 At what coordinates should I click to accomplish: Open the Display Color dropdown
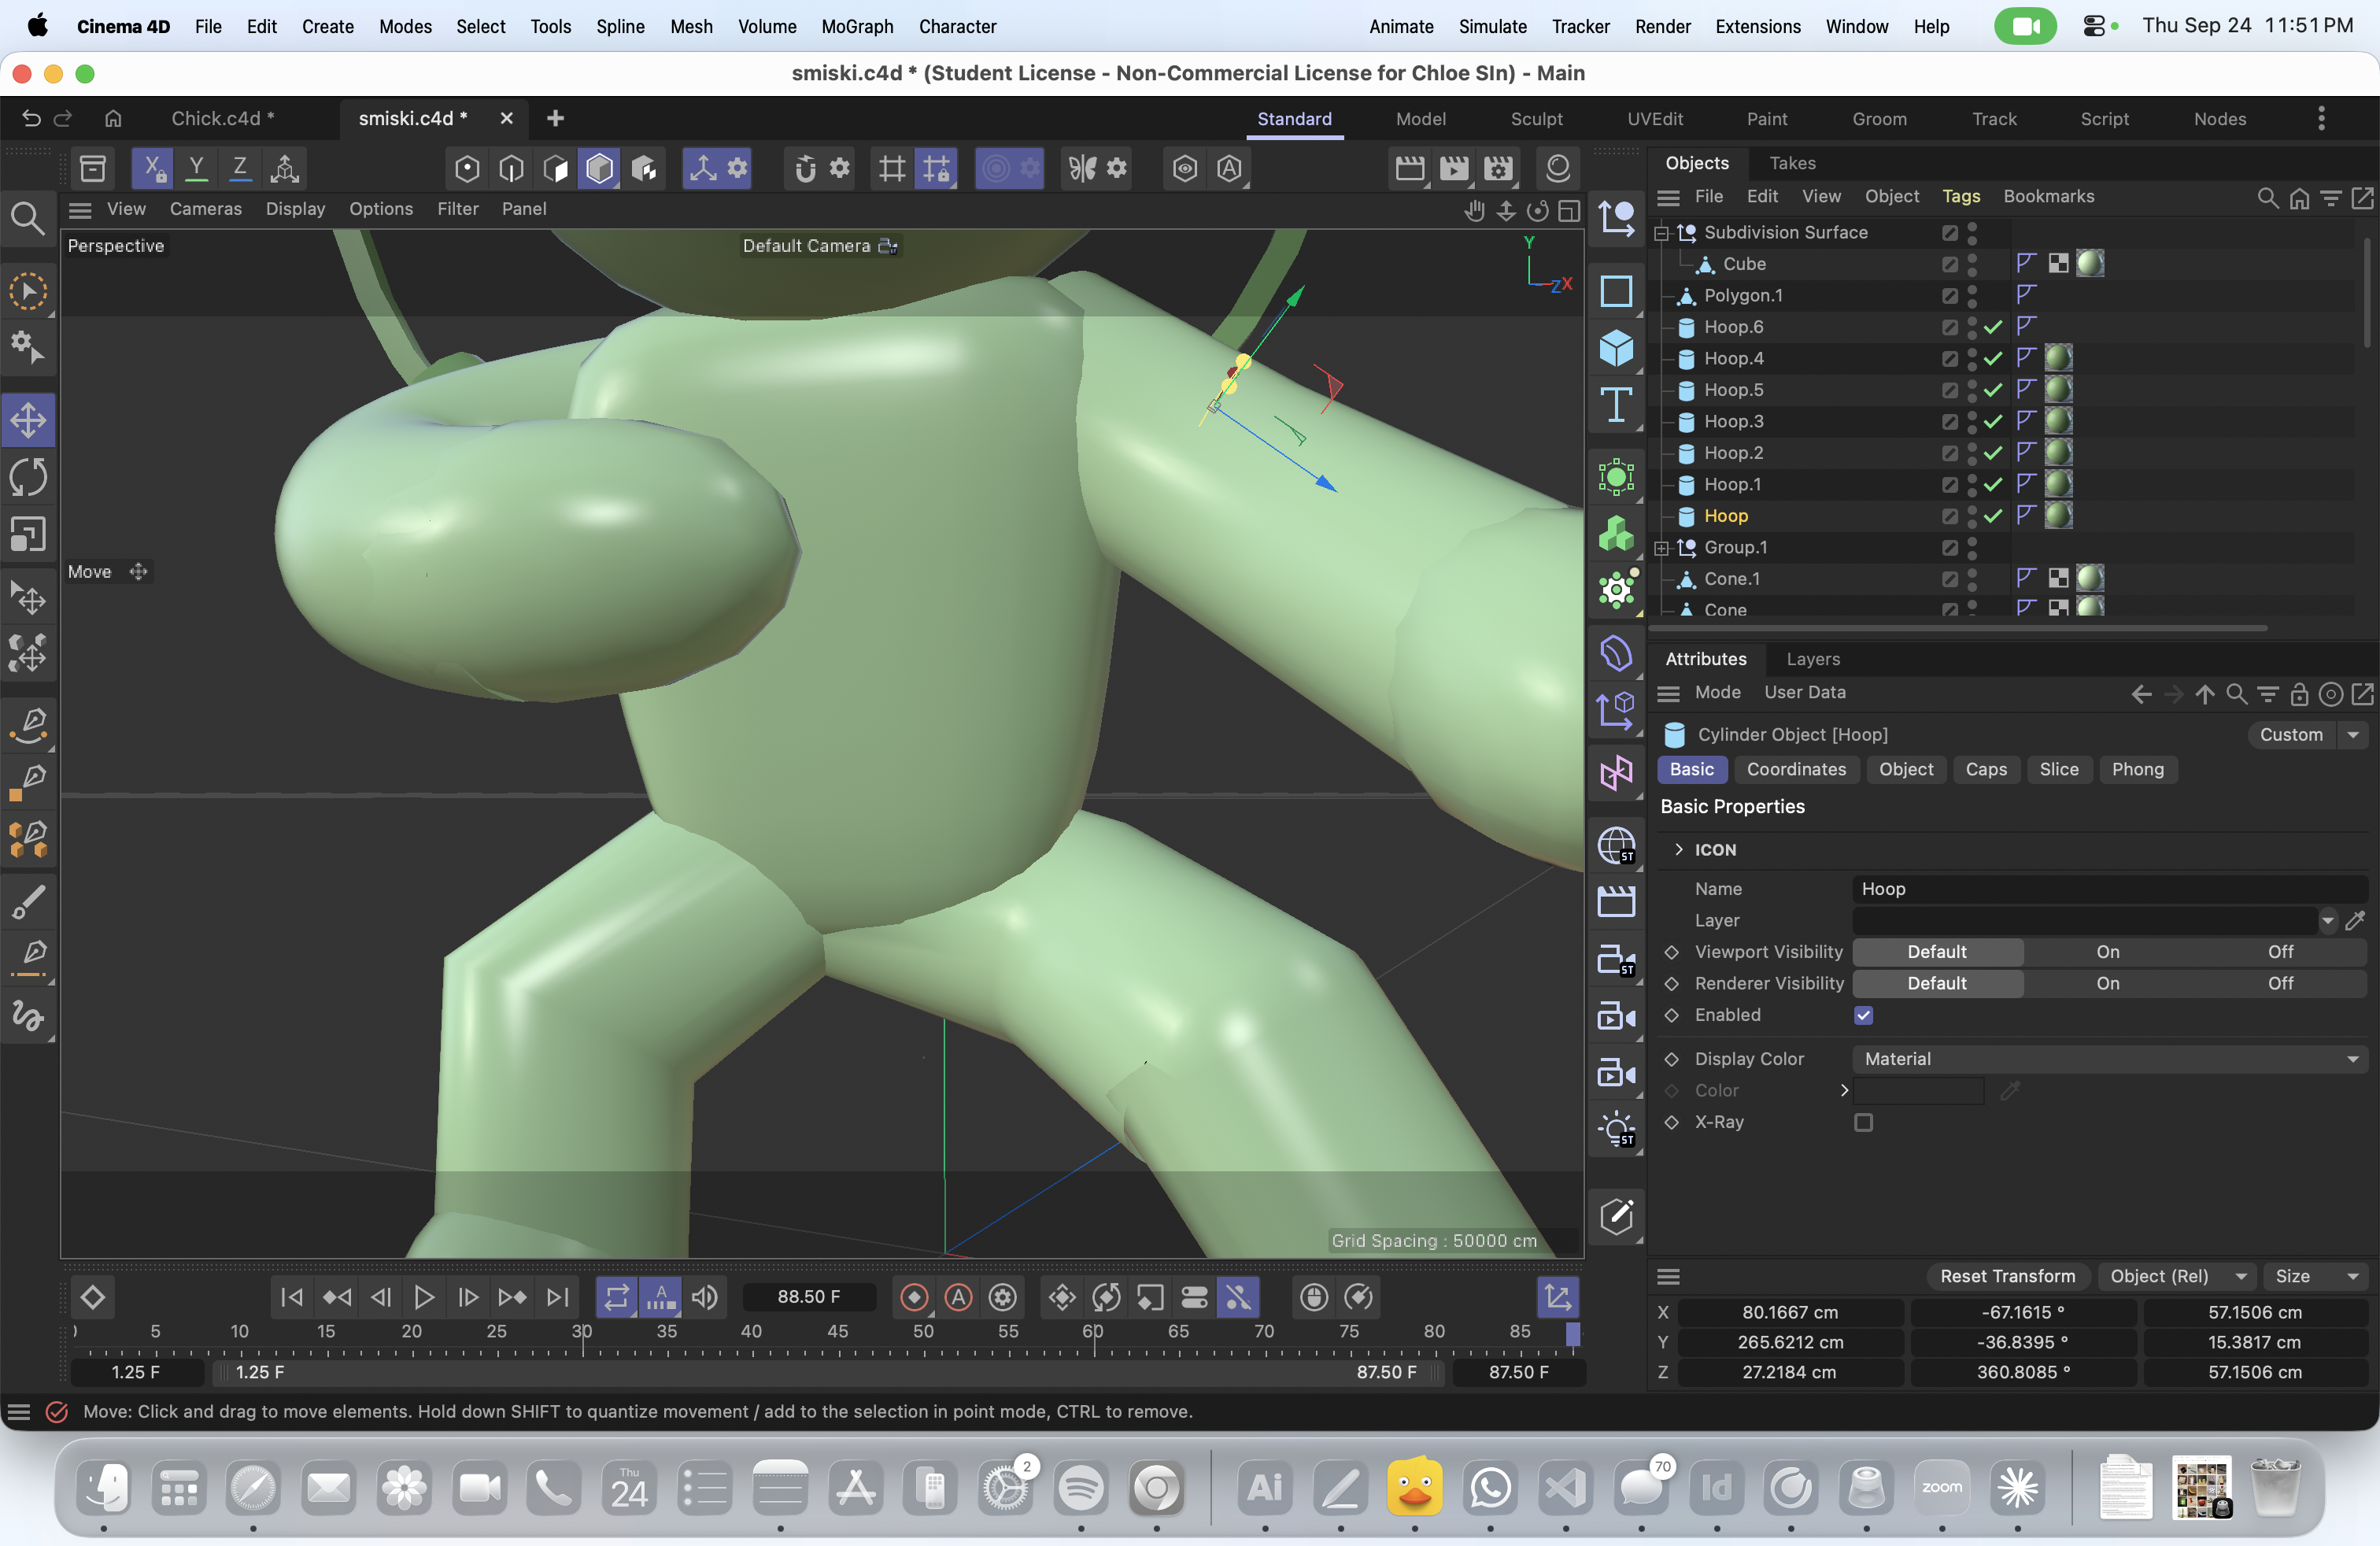point(2109,1059)
